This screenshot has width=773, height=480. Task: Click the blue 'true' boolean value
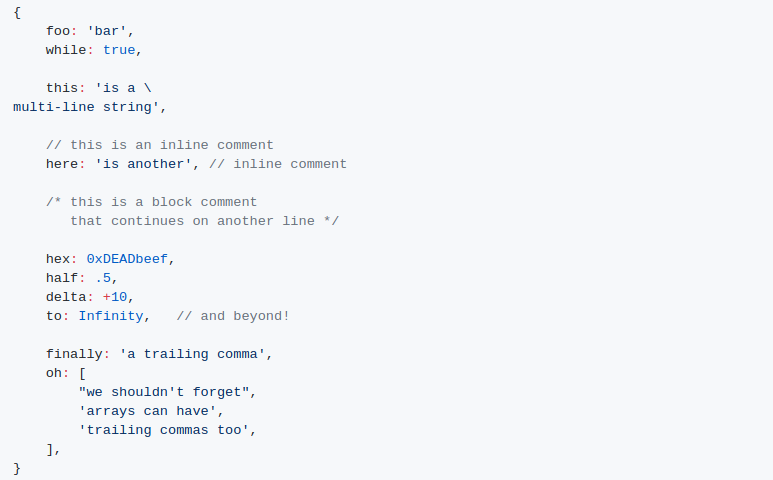(119, 50)
